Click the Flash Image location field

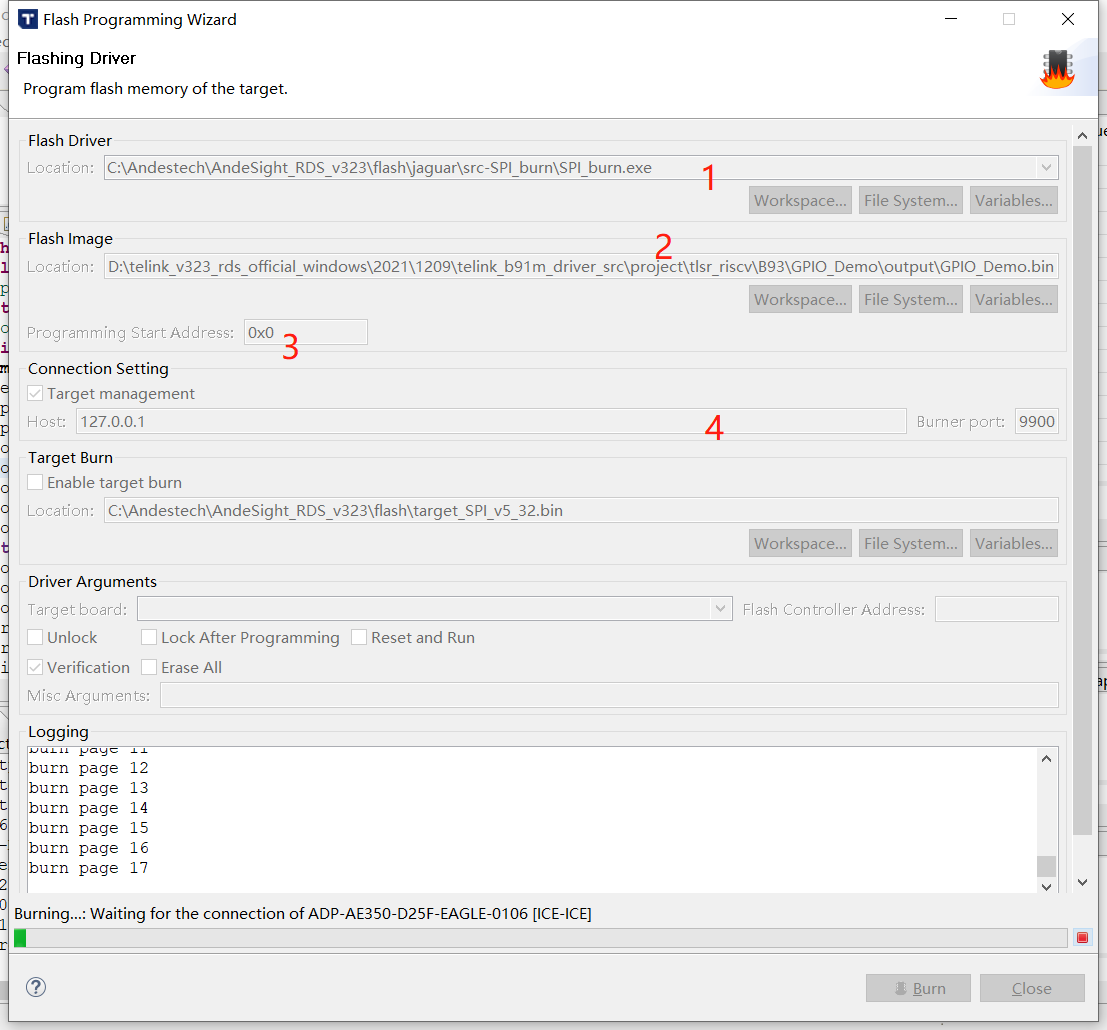[581, 266]
